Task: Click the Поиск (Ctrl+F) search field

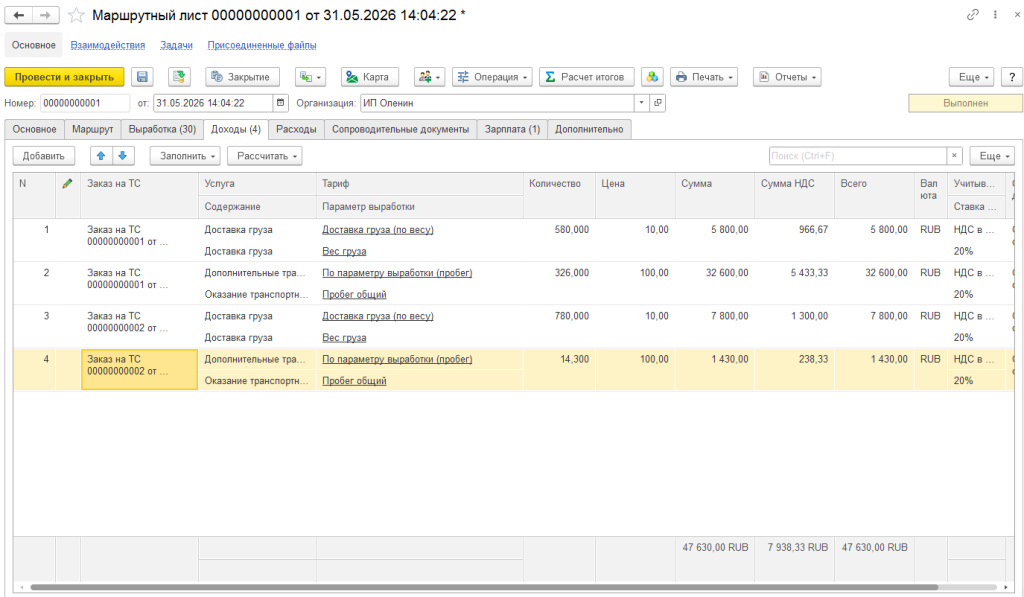Action: coord(857,156)
